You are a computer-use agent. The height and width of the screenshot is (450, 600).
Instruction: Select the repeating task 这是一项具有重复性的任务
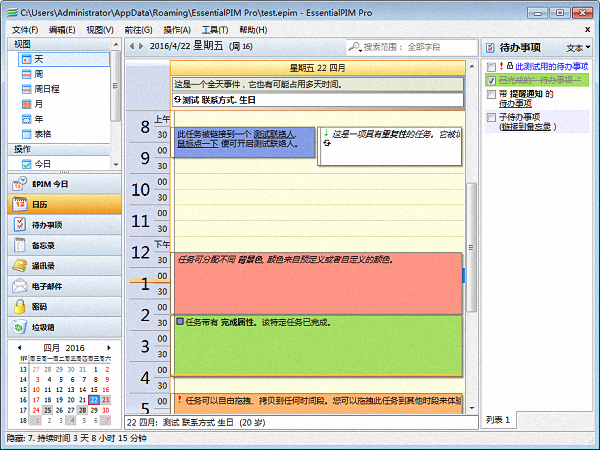390,147
